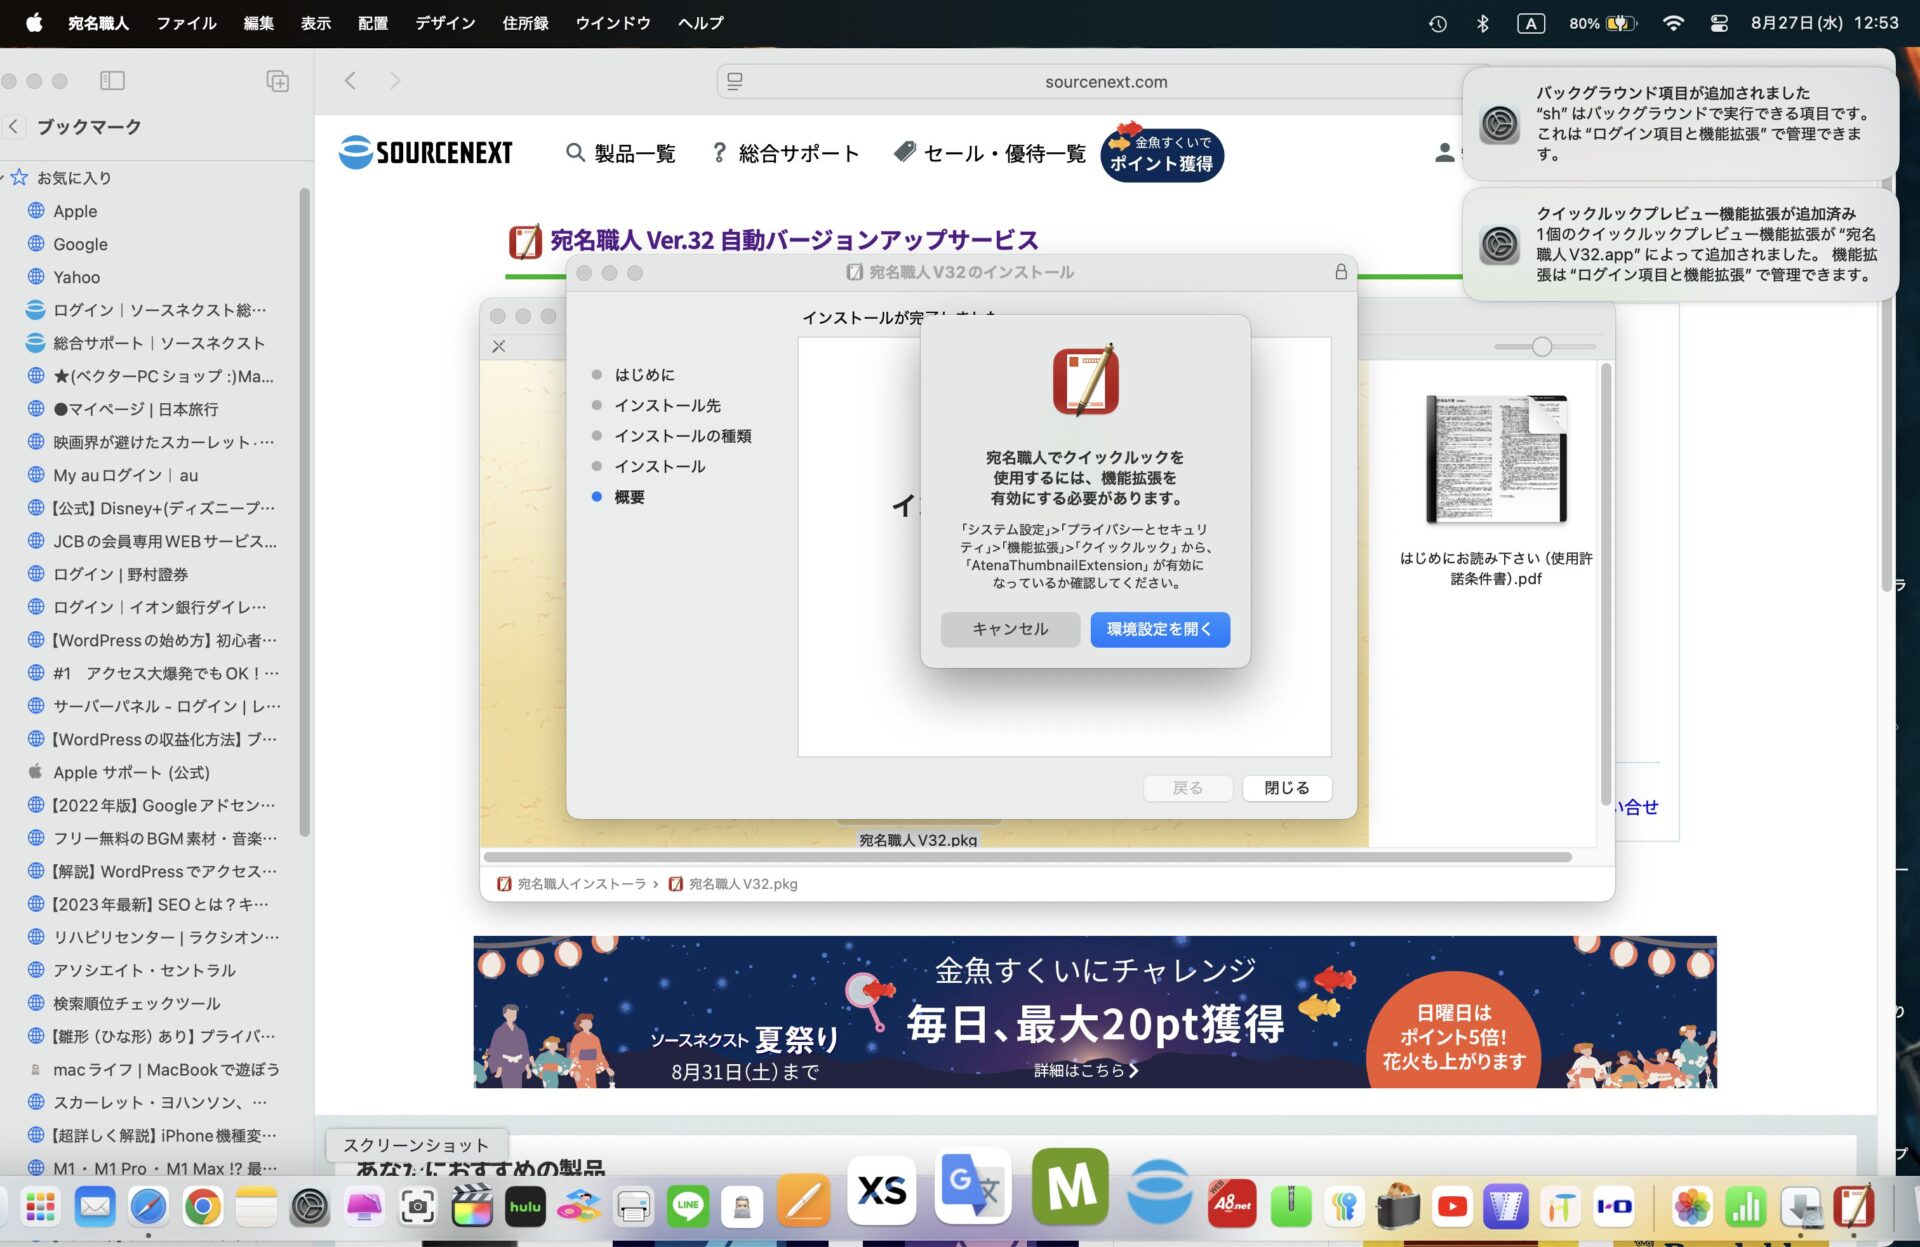
Task: Open the My auログイン bookmark
Action: [125, 475]
